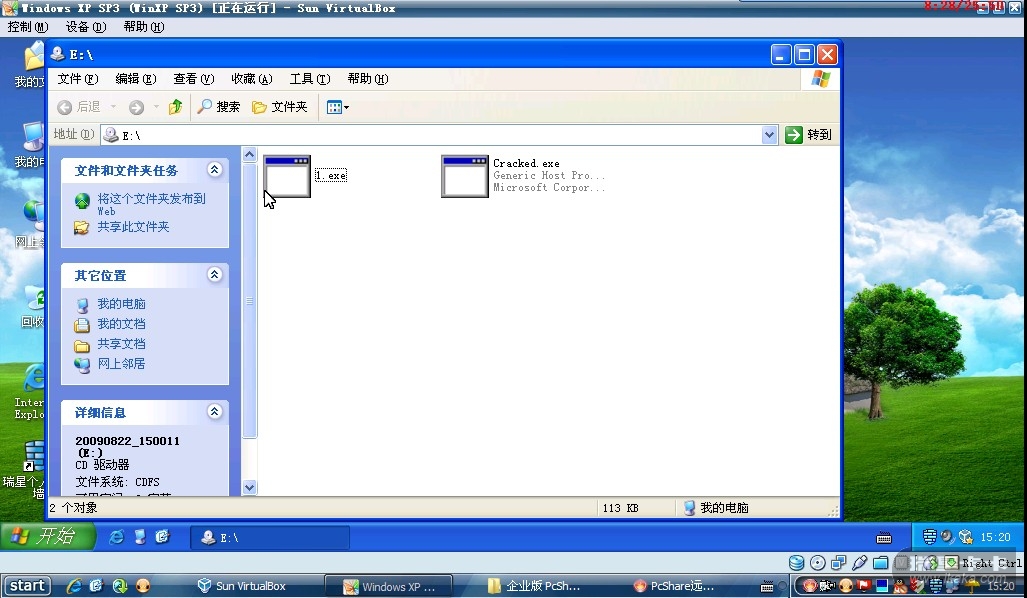Viewport: 1027px width, 598px height.
Task: Open Shared Documents (共享文档) link
Action: click(121, 344)
